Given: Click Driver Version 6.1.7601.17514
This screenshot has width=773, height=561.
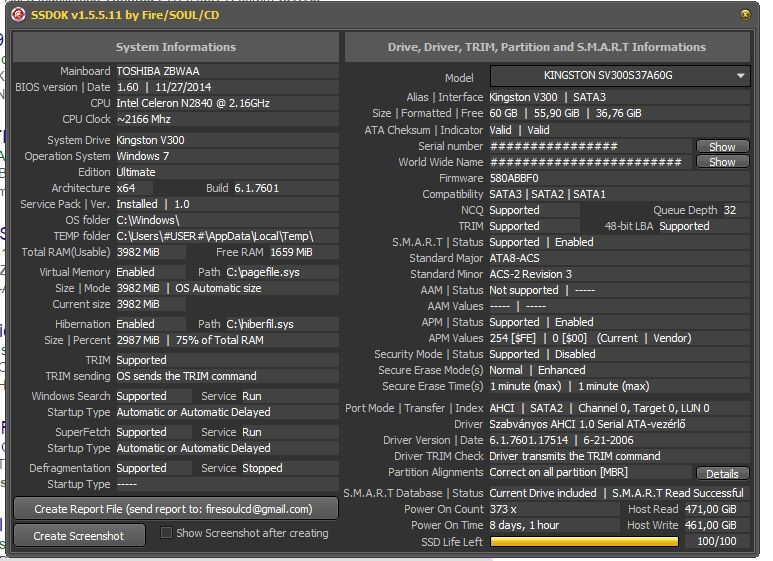Looking at the screenshot, I should click(528, 440).
